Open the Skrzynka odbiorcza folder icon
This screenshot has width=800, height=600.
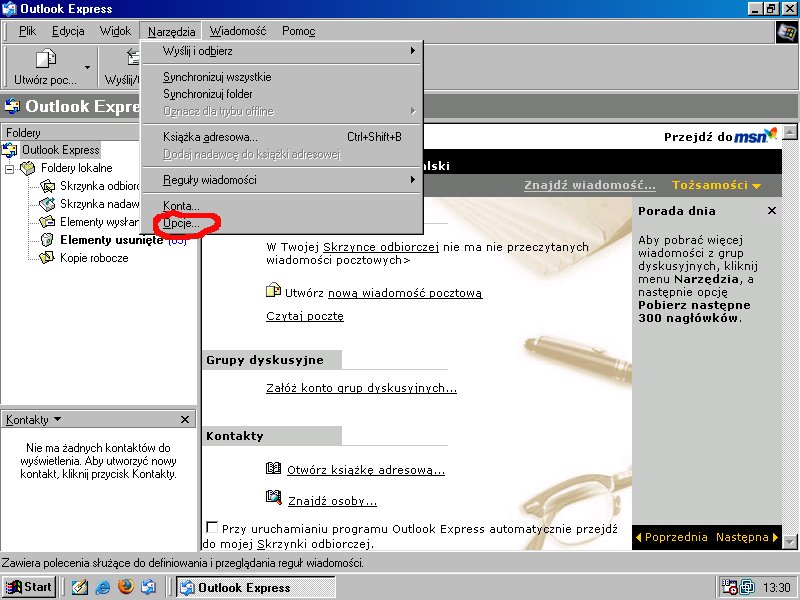(x=47, y=186)
